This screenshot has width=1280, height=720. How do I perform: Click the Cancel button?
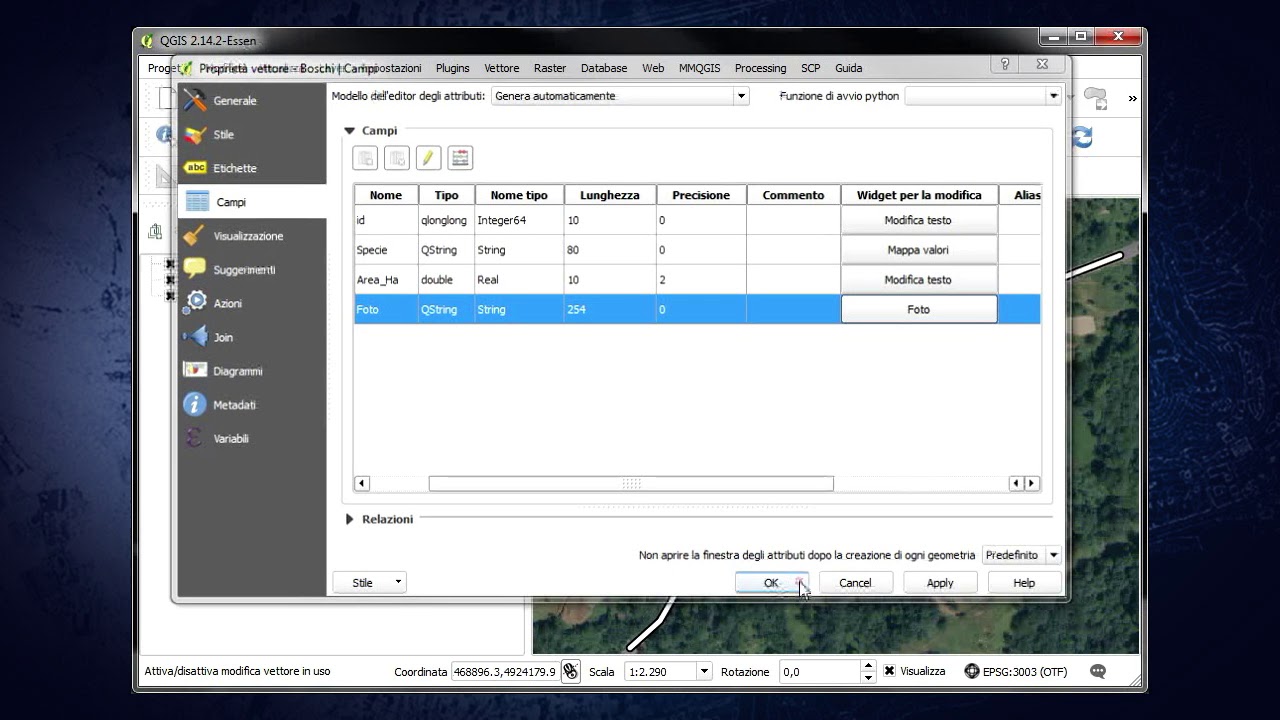point(855,583)
